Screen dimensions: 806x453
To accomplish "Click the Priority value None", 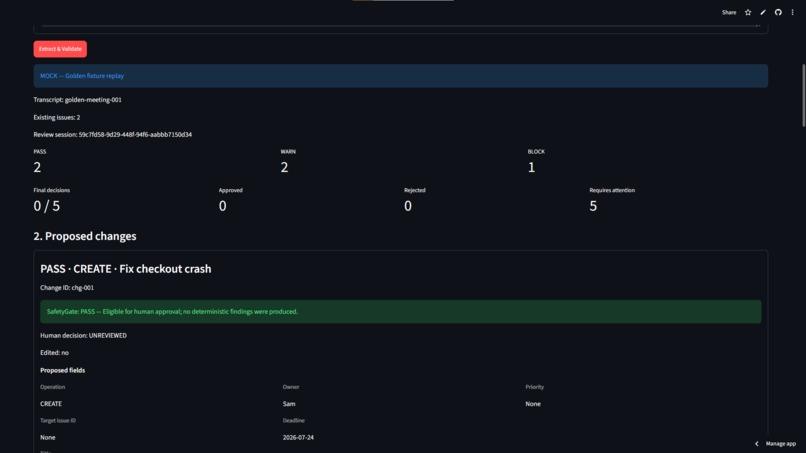I will pos(533,404).
